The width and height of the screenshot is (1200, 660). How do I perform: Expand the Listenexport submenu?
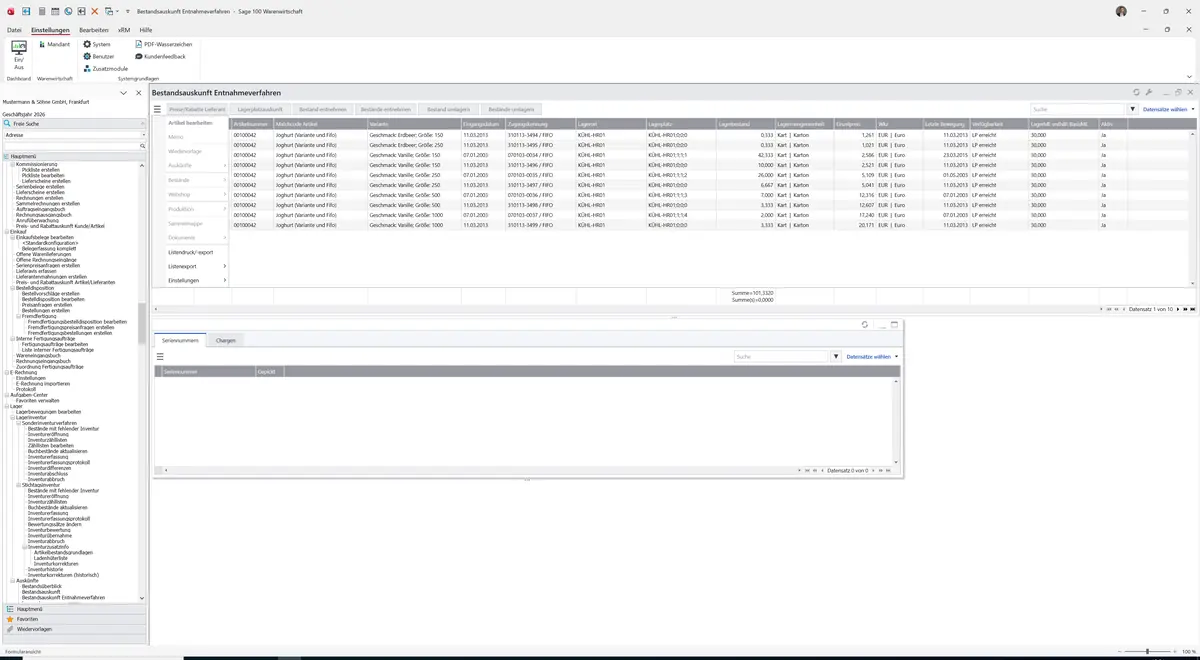(x=197, y=266)
